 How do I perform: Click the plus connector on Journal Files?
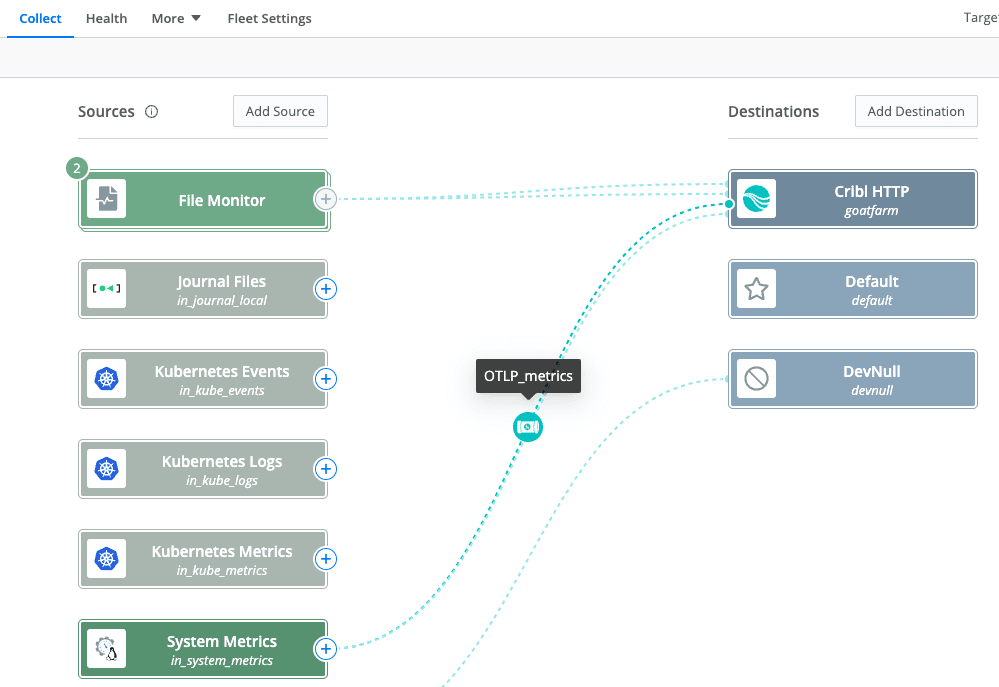point(326,290)
